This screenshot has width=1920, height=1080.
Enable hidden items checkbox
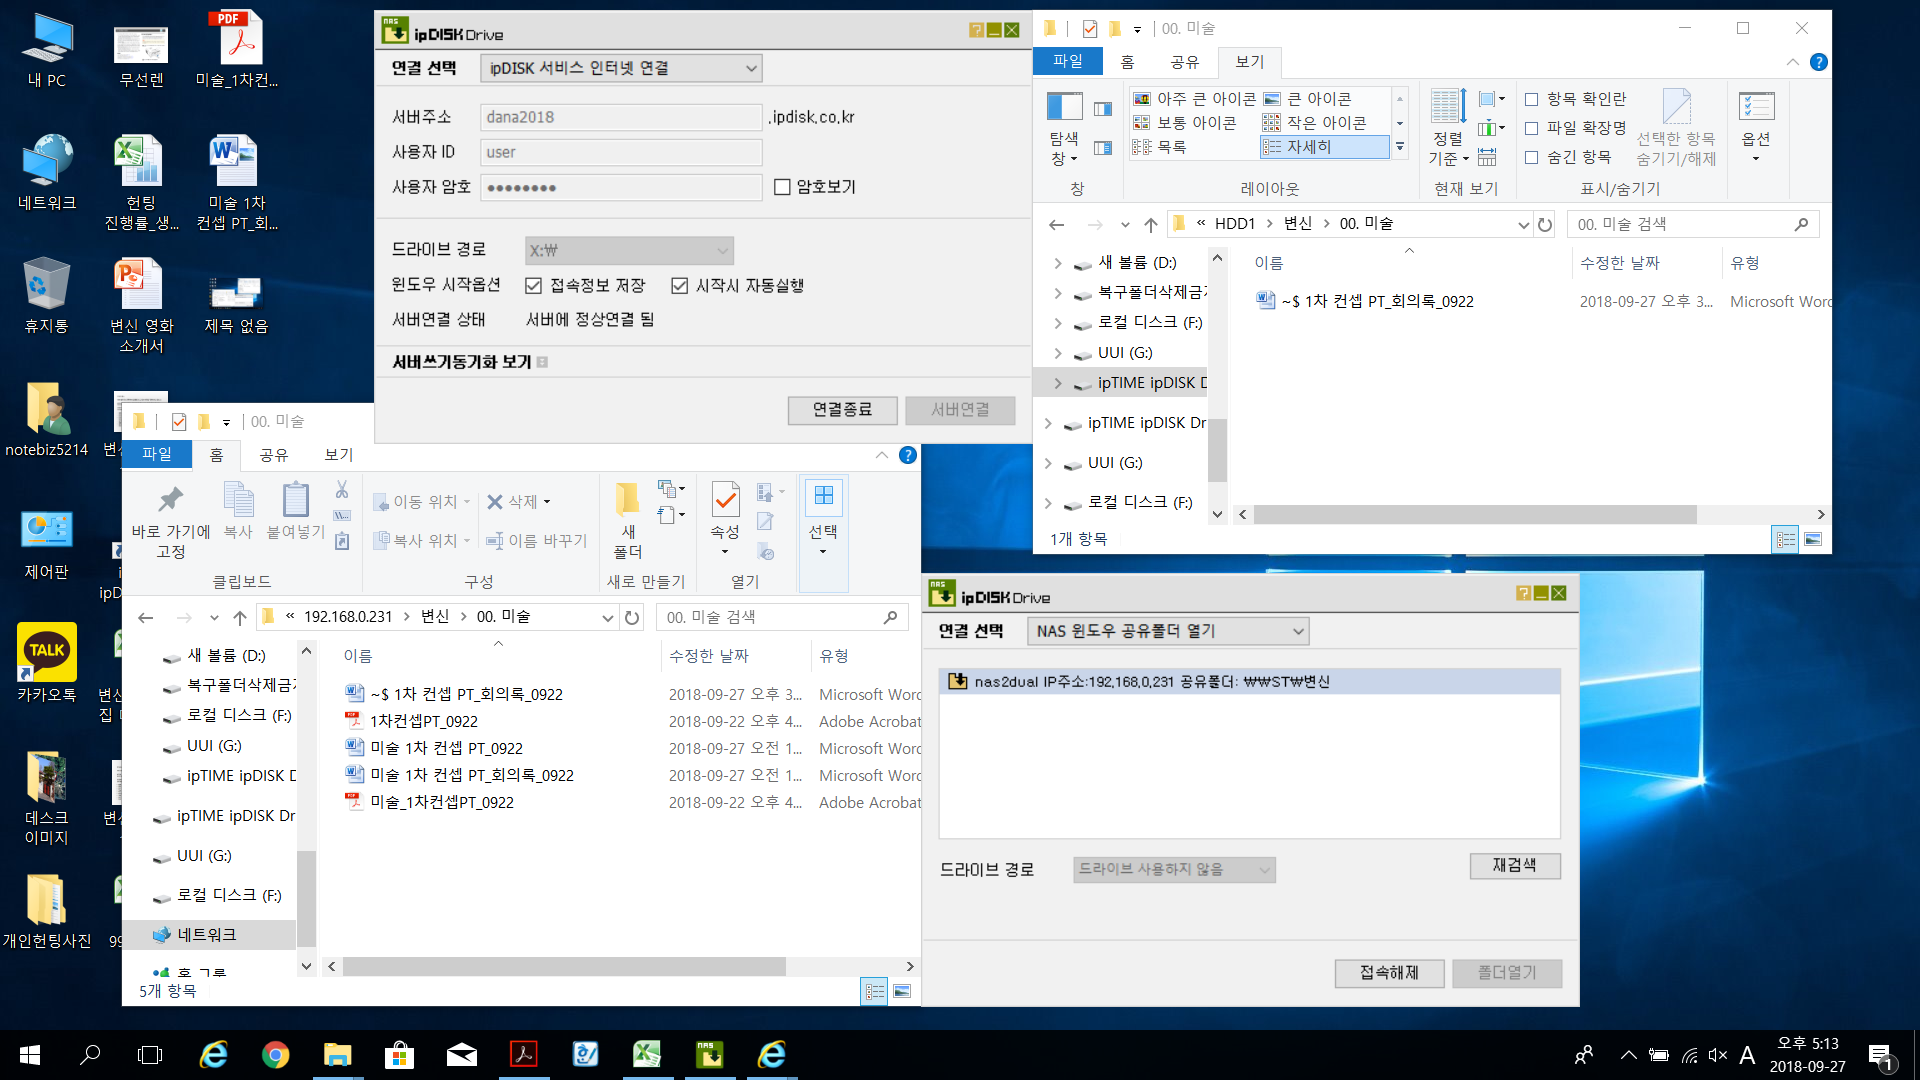coord(1531,157)
